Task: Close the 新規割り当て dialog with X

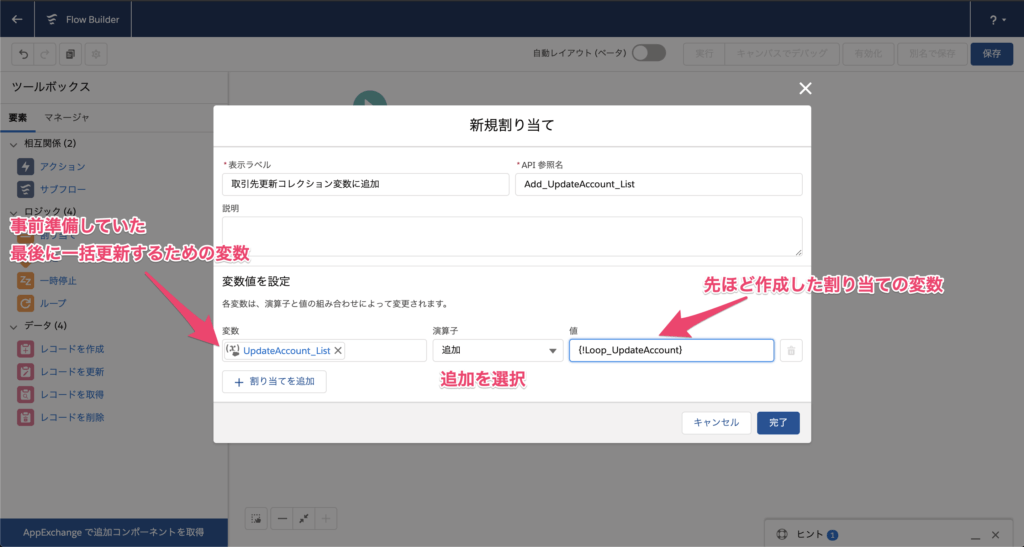Action: [x=805, y=88]
